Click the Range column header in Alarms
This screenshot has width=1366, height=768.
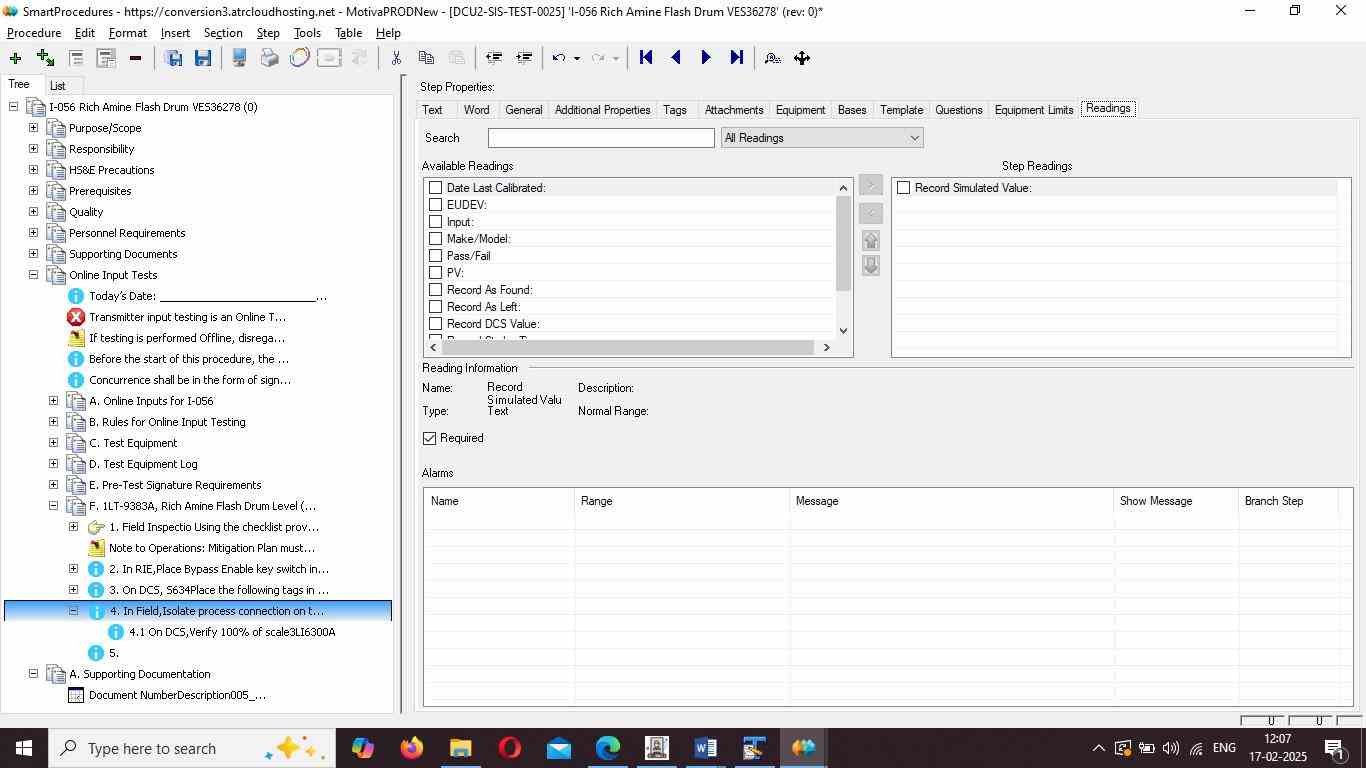tap(682, 501)
